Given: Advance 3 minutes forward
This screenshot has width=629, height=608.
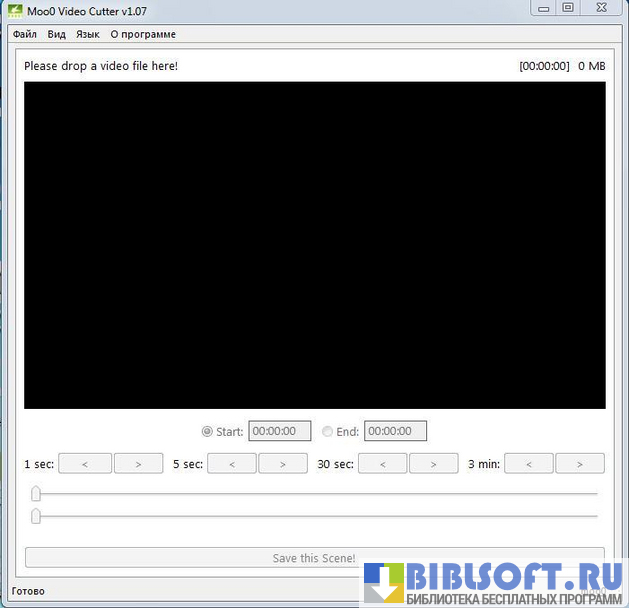Looking at the screenshot, I should point(580,464).
